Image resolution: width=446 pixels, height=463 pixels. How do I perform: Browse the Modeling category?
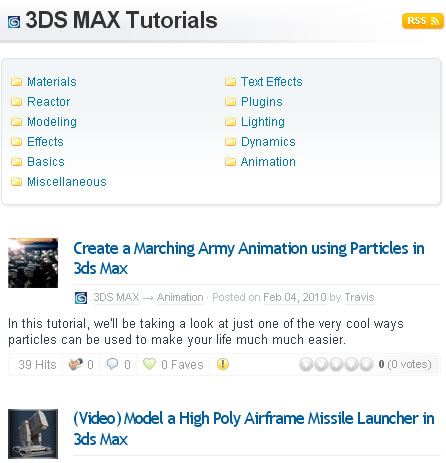[x=52, y=122]
